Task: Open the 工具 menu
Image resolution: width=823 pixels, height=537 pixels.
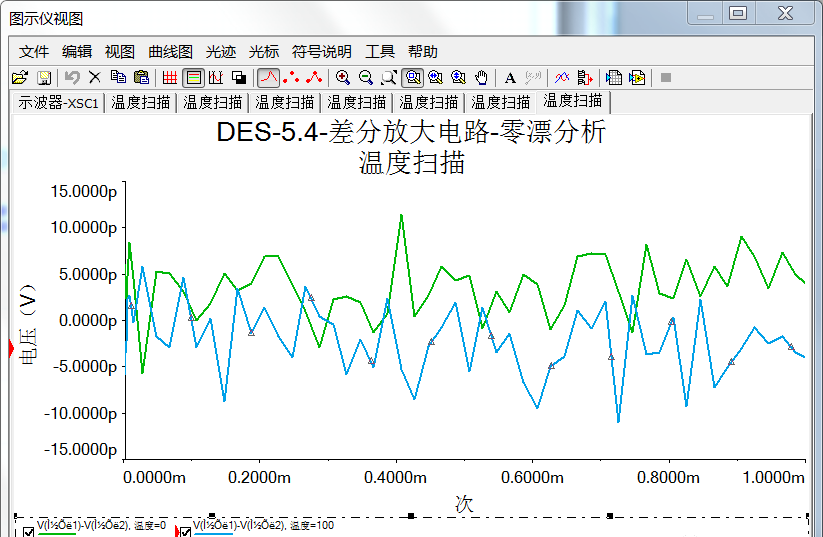Action: [379, 51]
